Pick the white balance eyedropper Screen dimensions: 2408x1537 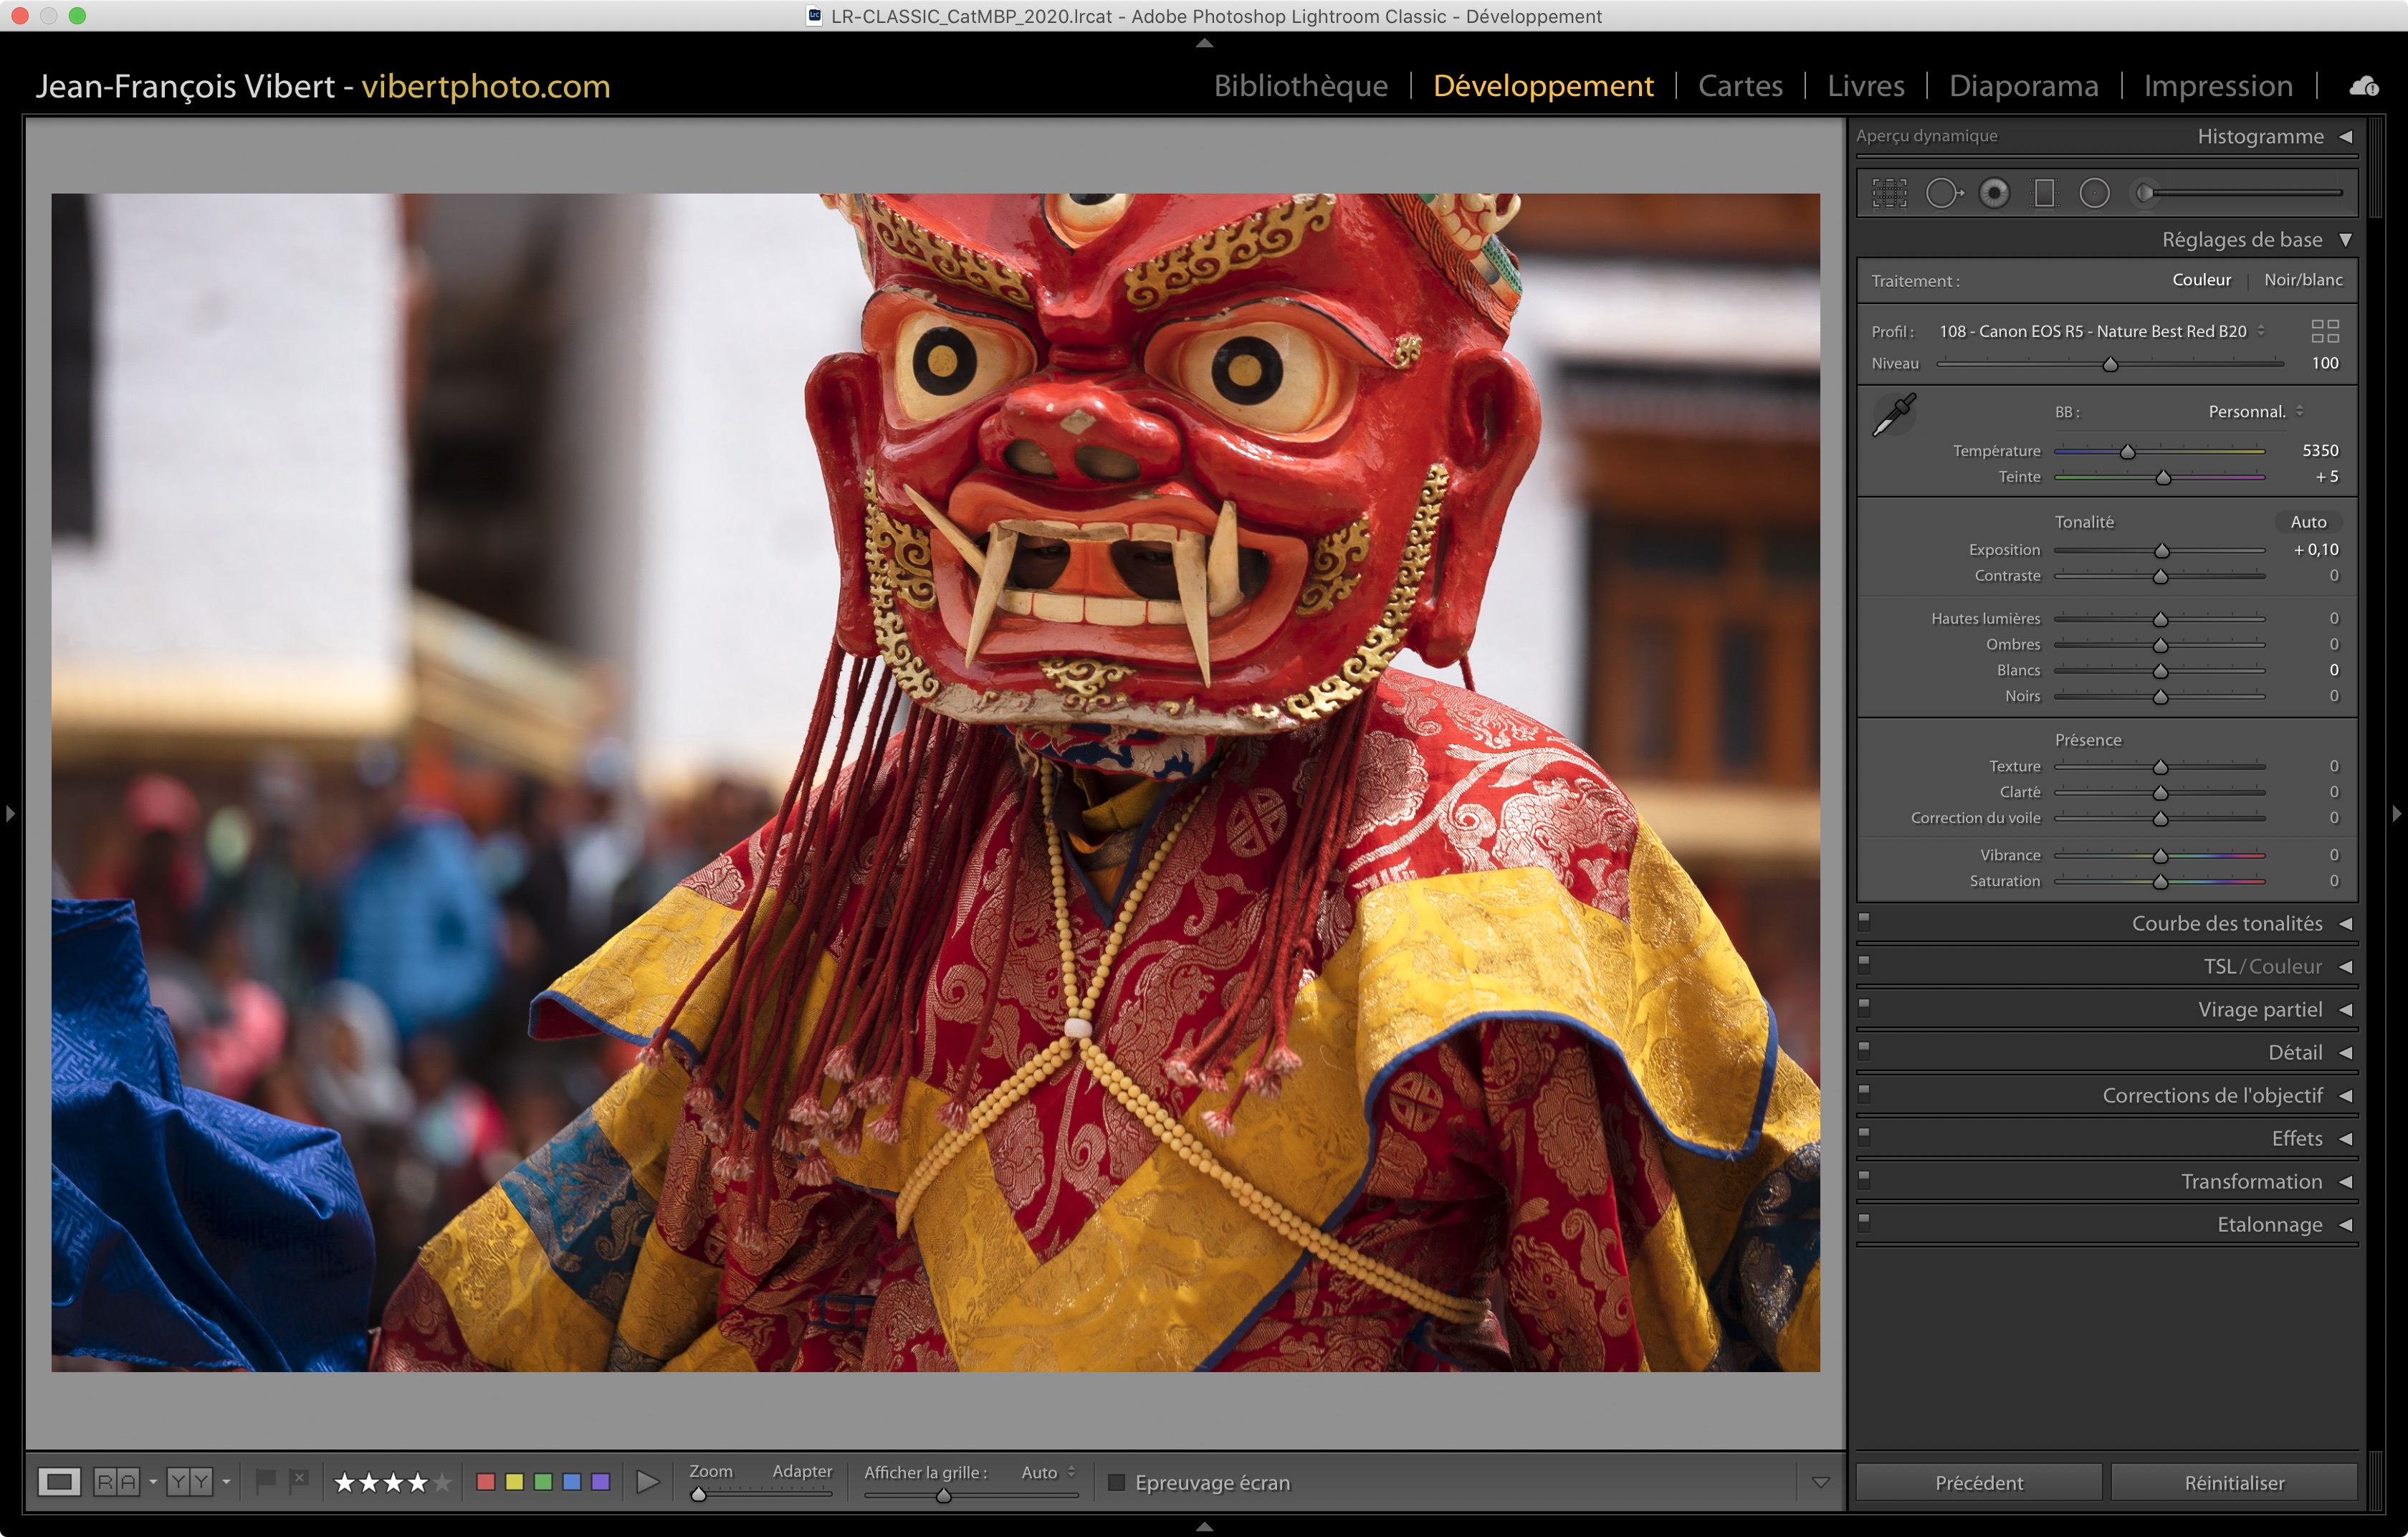coord(1893,414)
